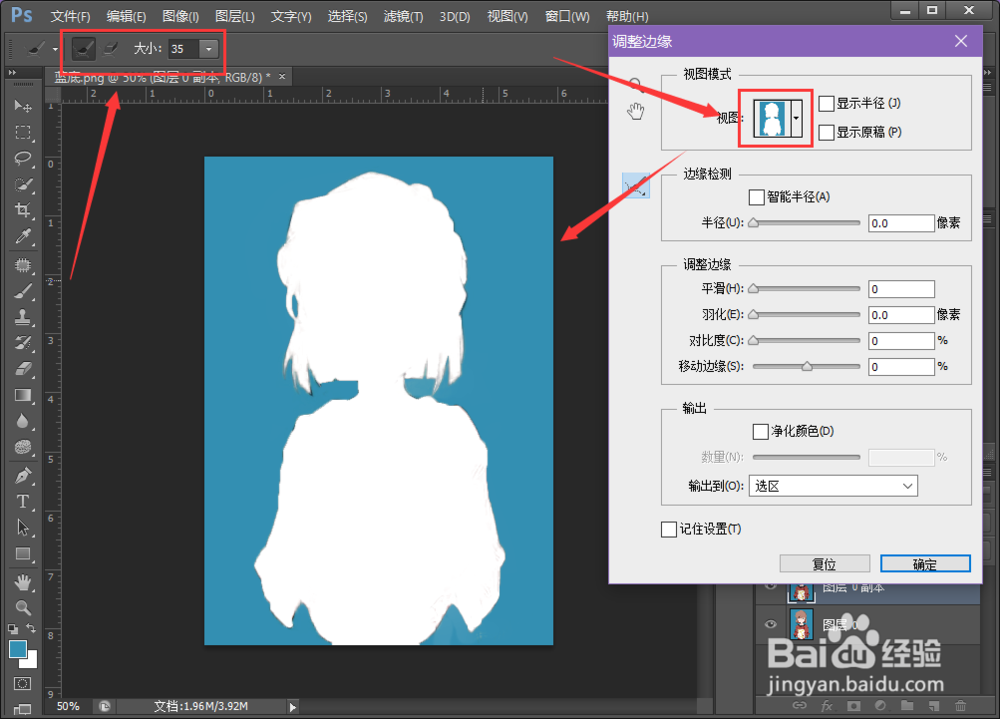Click foreground color blue swatch
Viewport: 1000px width, 719px height.
click(18, 649)
